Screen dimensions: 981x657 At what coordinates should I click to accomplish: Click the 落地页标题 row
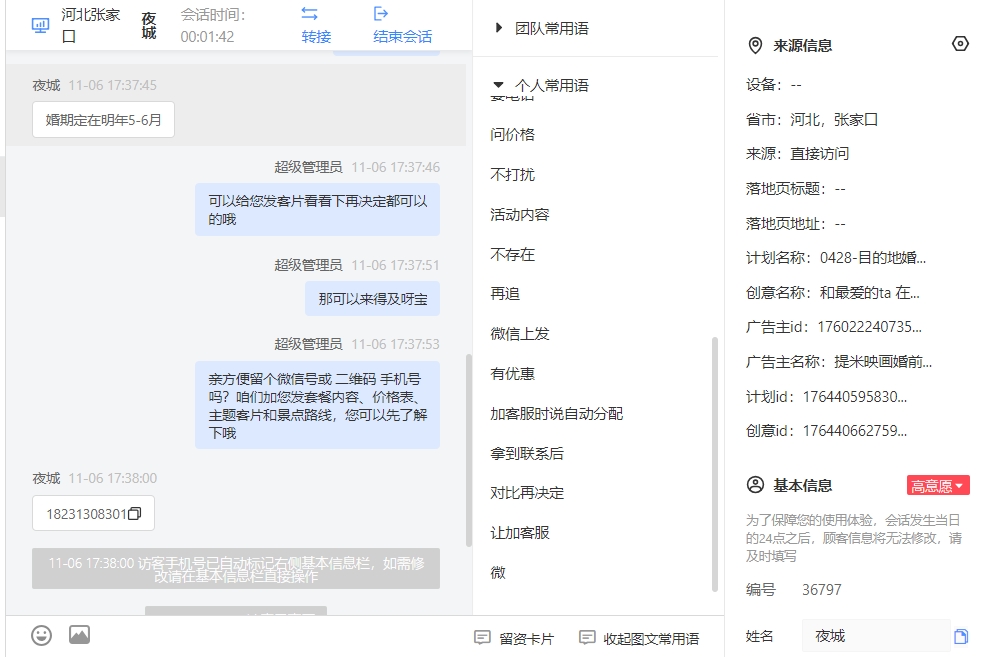tap(796, 189)
